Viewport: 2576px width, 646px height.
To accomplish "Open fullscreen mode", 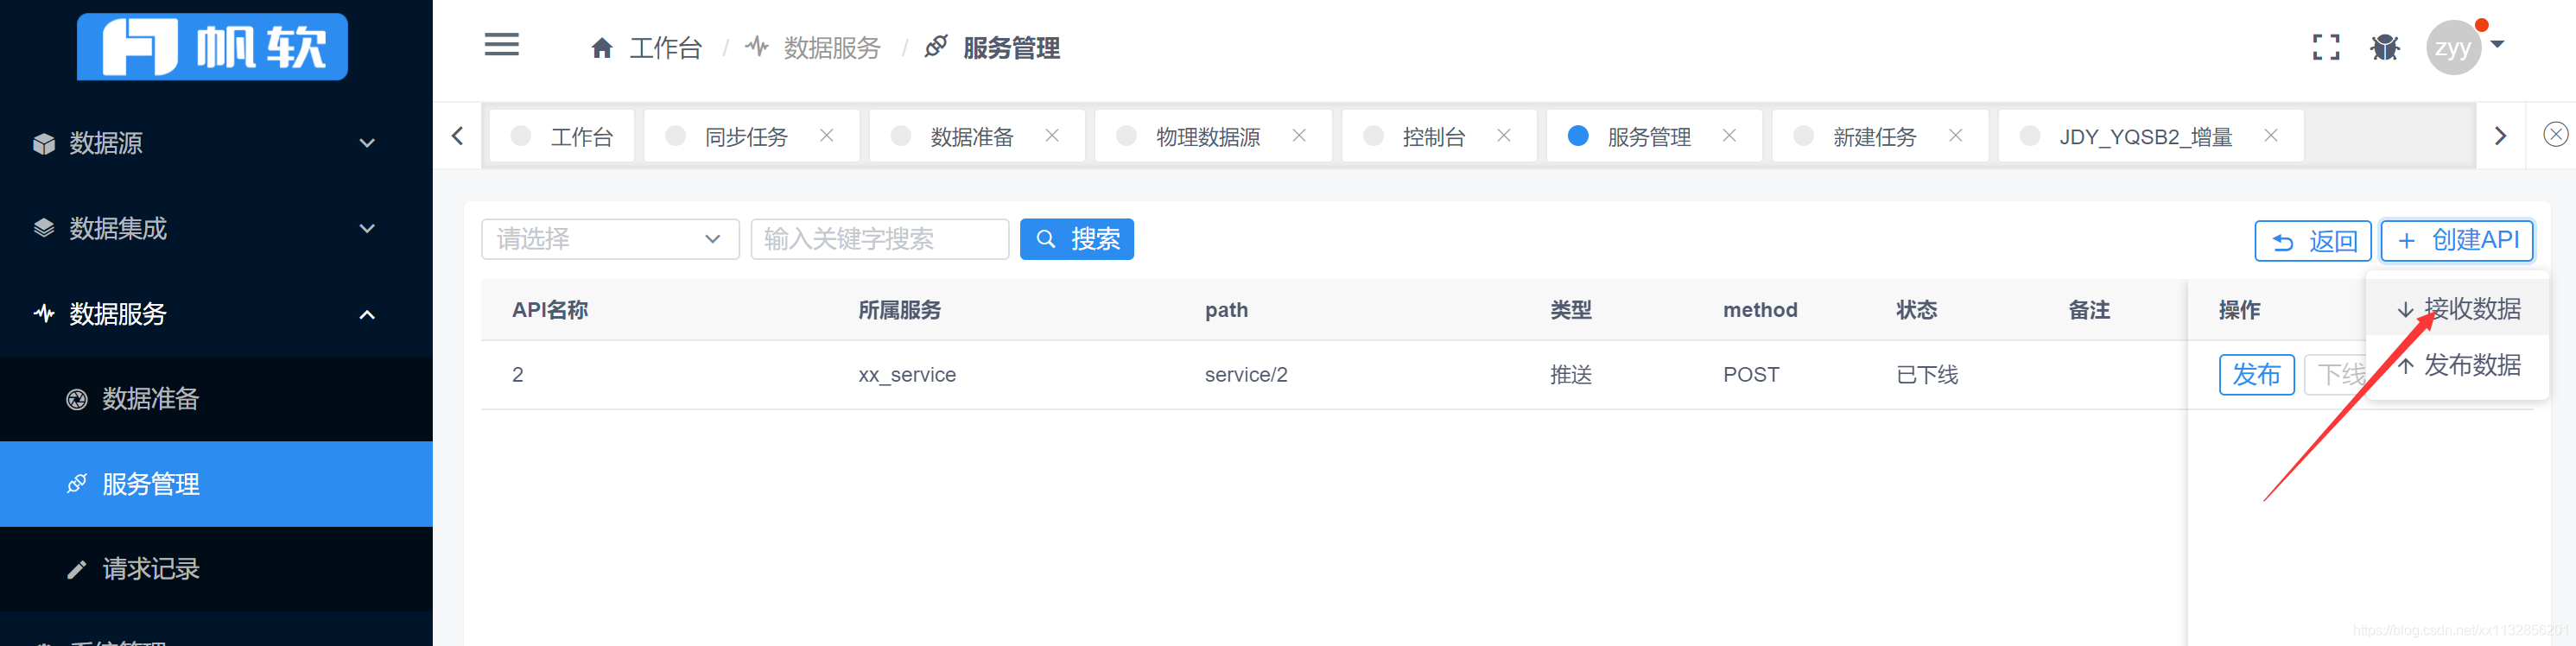I will pyautogui.click(x=2326, y=47).
